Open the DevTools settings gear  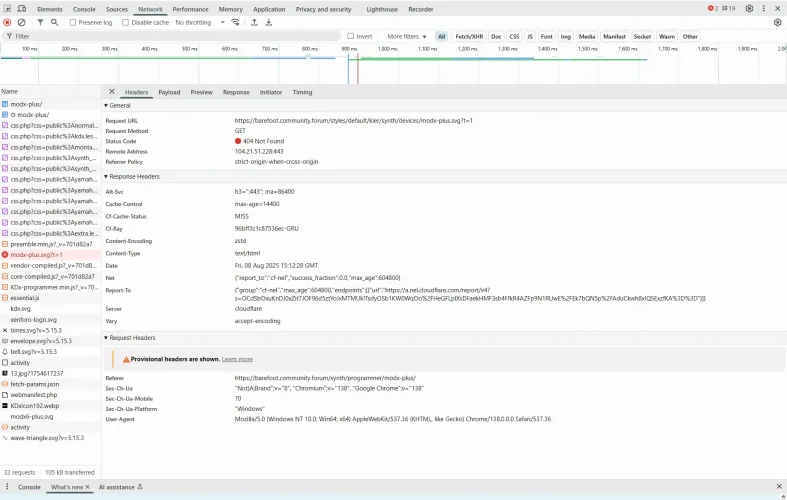tap(749, 9)
